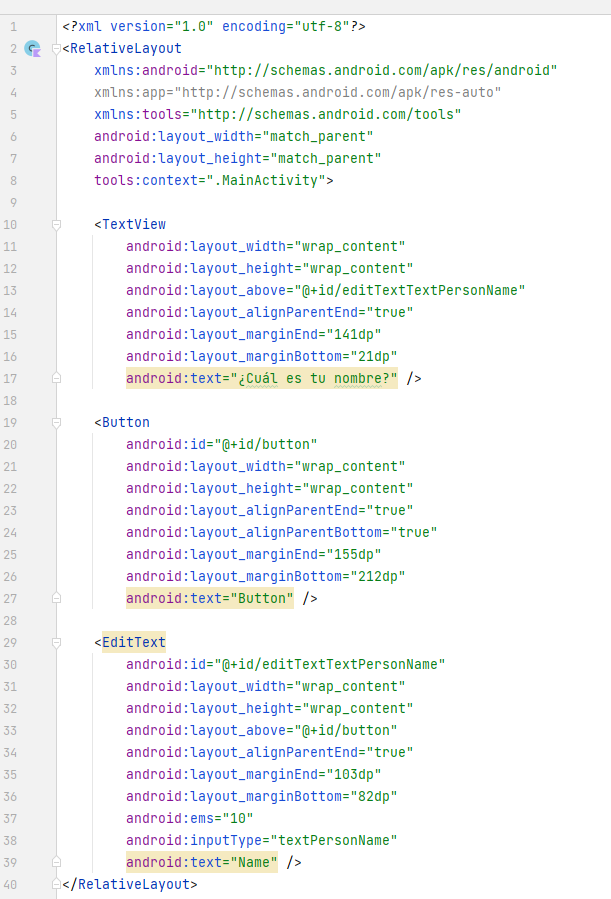Click layout_width match_parent attribute
The width and height of the screenshot is (611, 899).
pos(233,136)
